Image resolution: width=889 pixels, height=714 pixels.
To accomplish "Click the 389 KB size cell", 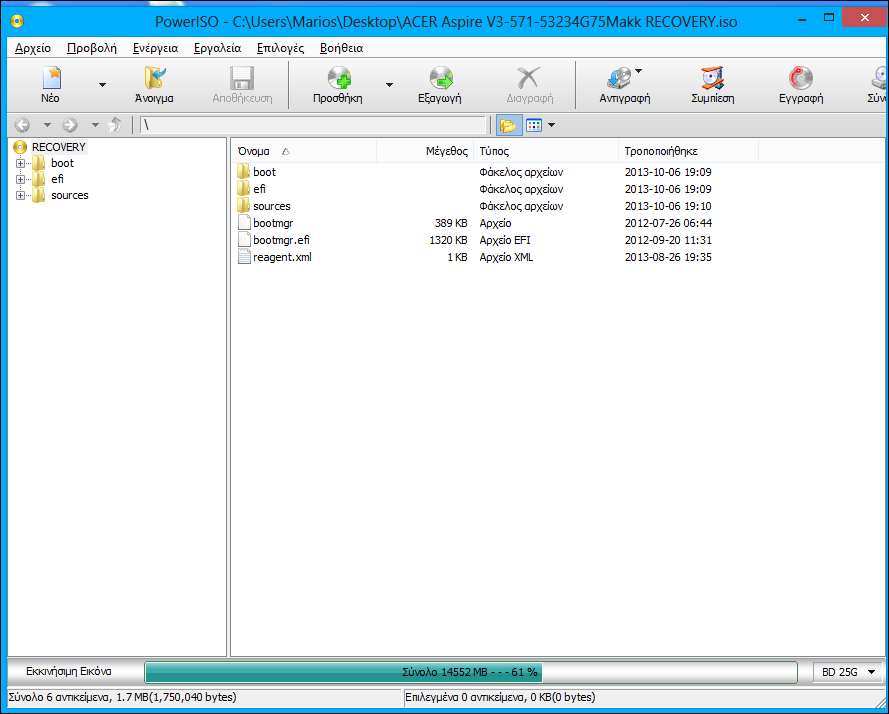I will (x=451, y=223).
